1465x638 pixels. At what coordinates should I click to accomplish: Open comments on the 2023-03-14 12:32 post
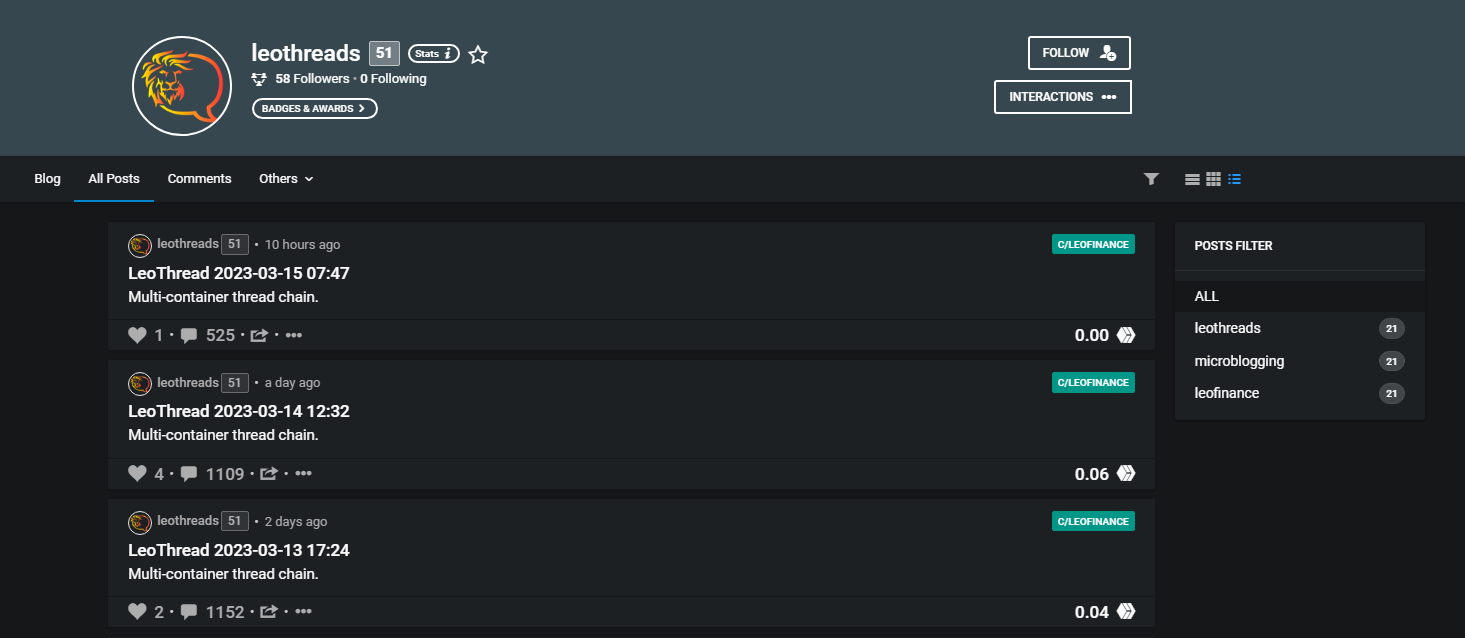tap(189, 474)
